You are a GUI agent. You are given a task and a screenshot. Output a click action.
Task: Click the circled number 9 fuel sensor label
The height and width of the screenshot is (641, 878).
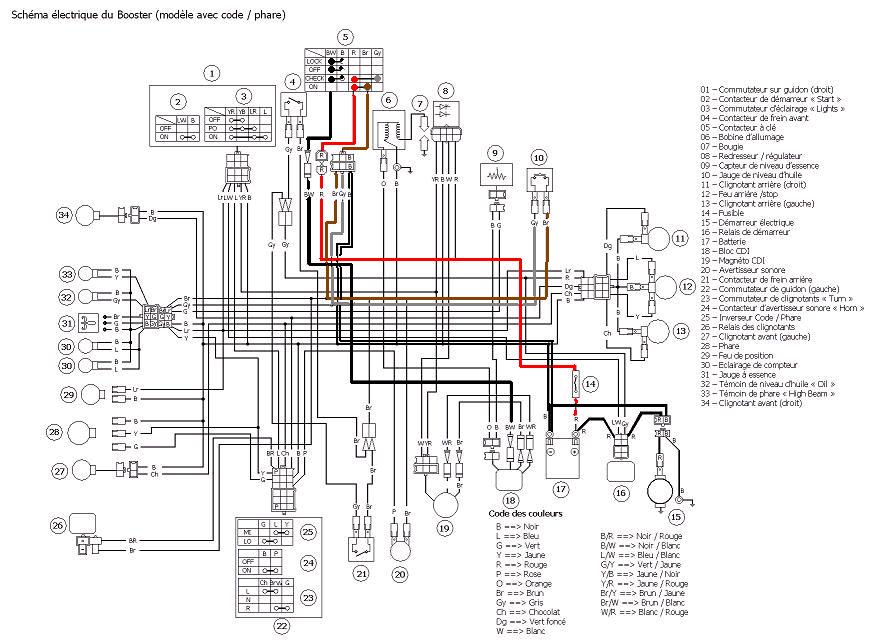495,152
